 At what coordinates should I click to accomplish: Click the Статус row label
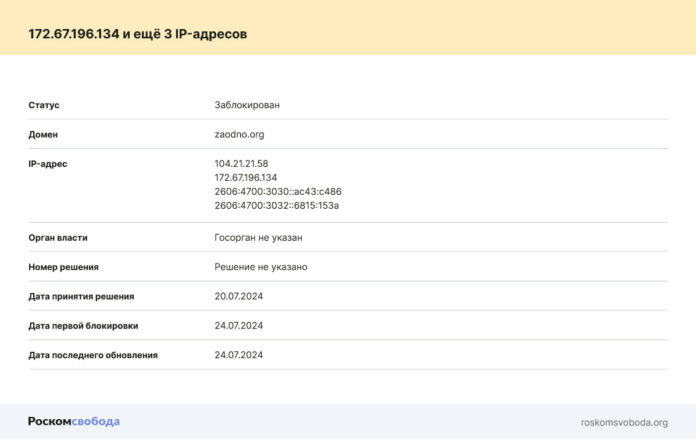point(44,105)
